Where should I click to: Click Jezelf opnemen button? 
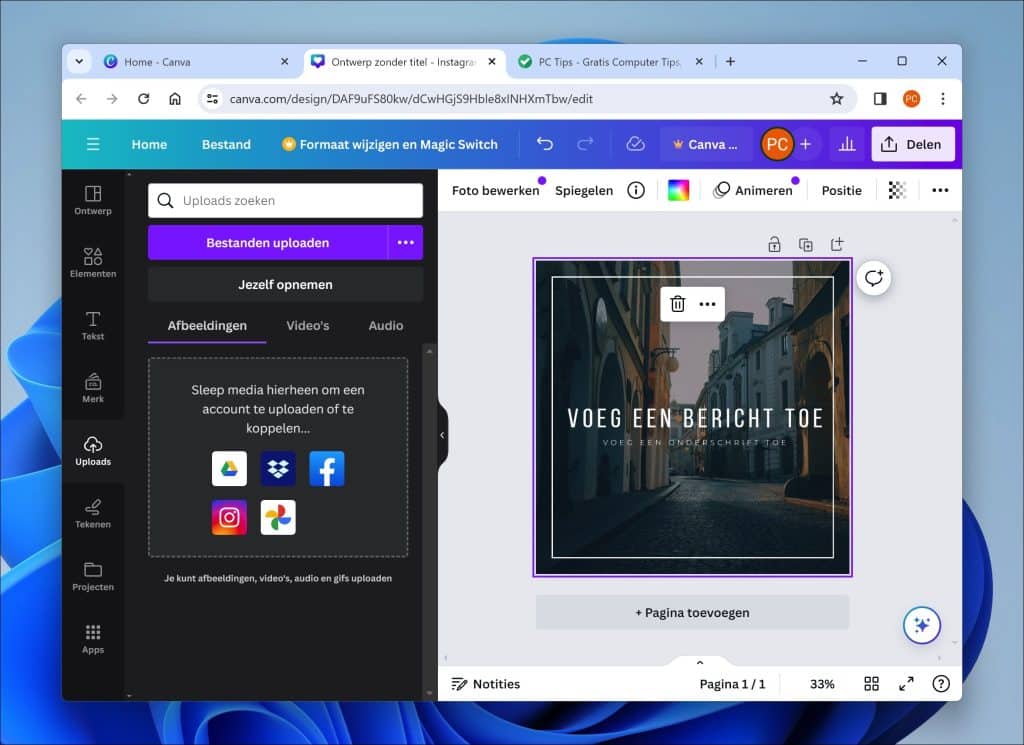point(285,284)
